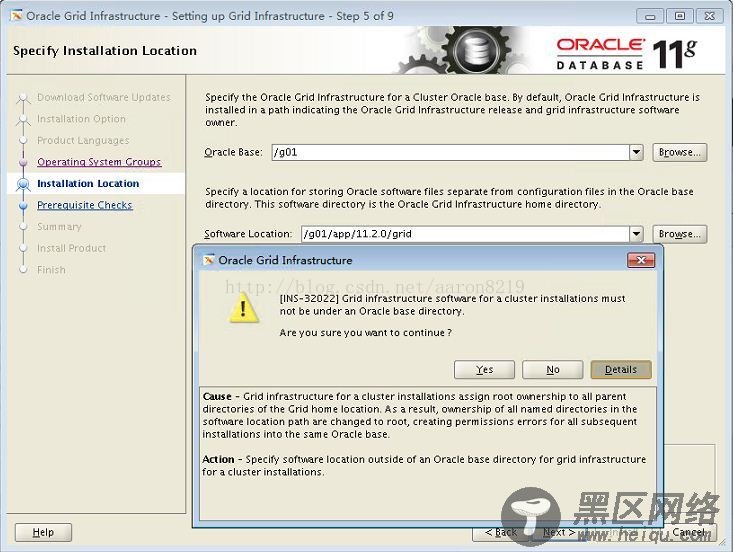Open Help for the installer
Viewport: 733px width, 552px height.
(43, 532)
